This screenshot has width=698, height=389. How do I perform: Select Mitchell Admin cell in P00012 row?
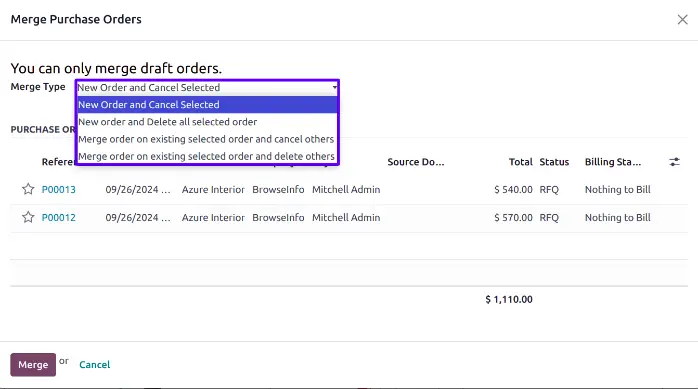tap(346, 218)
